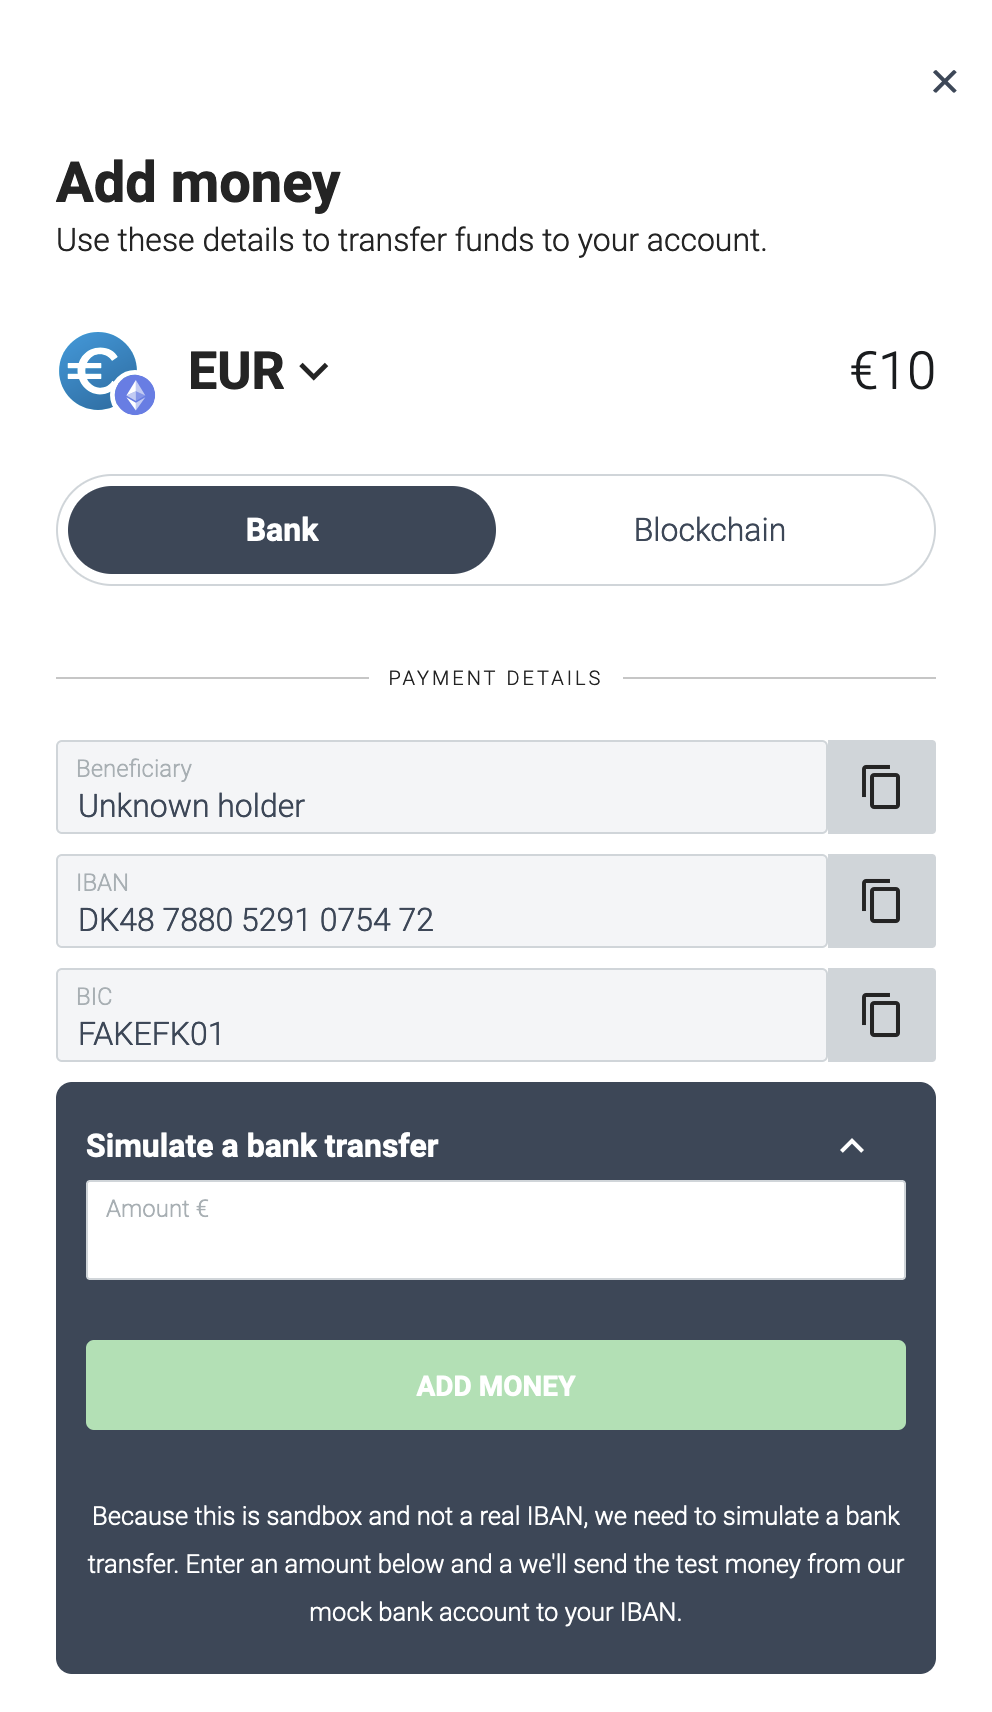The image size is (992, 1712).
Task: Click the Add money title
Action: 199,183
